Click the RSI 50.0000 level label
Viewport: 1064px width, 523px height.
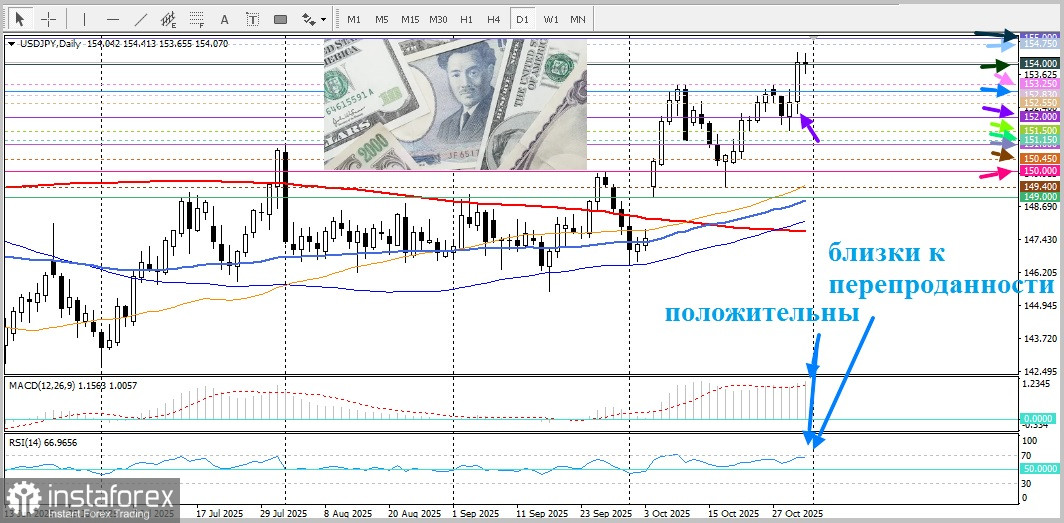1040,469
